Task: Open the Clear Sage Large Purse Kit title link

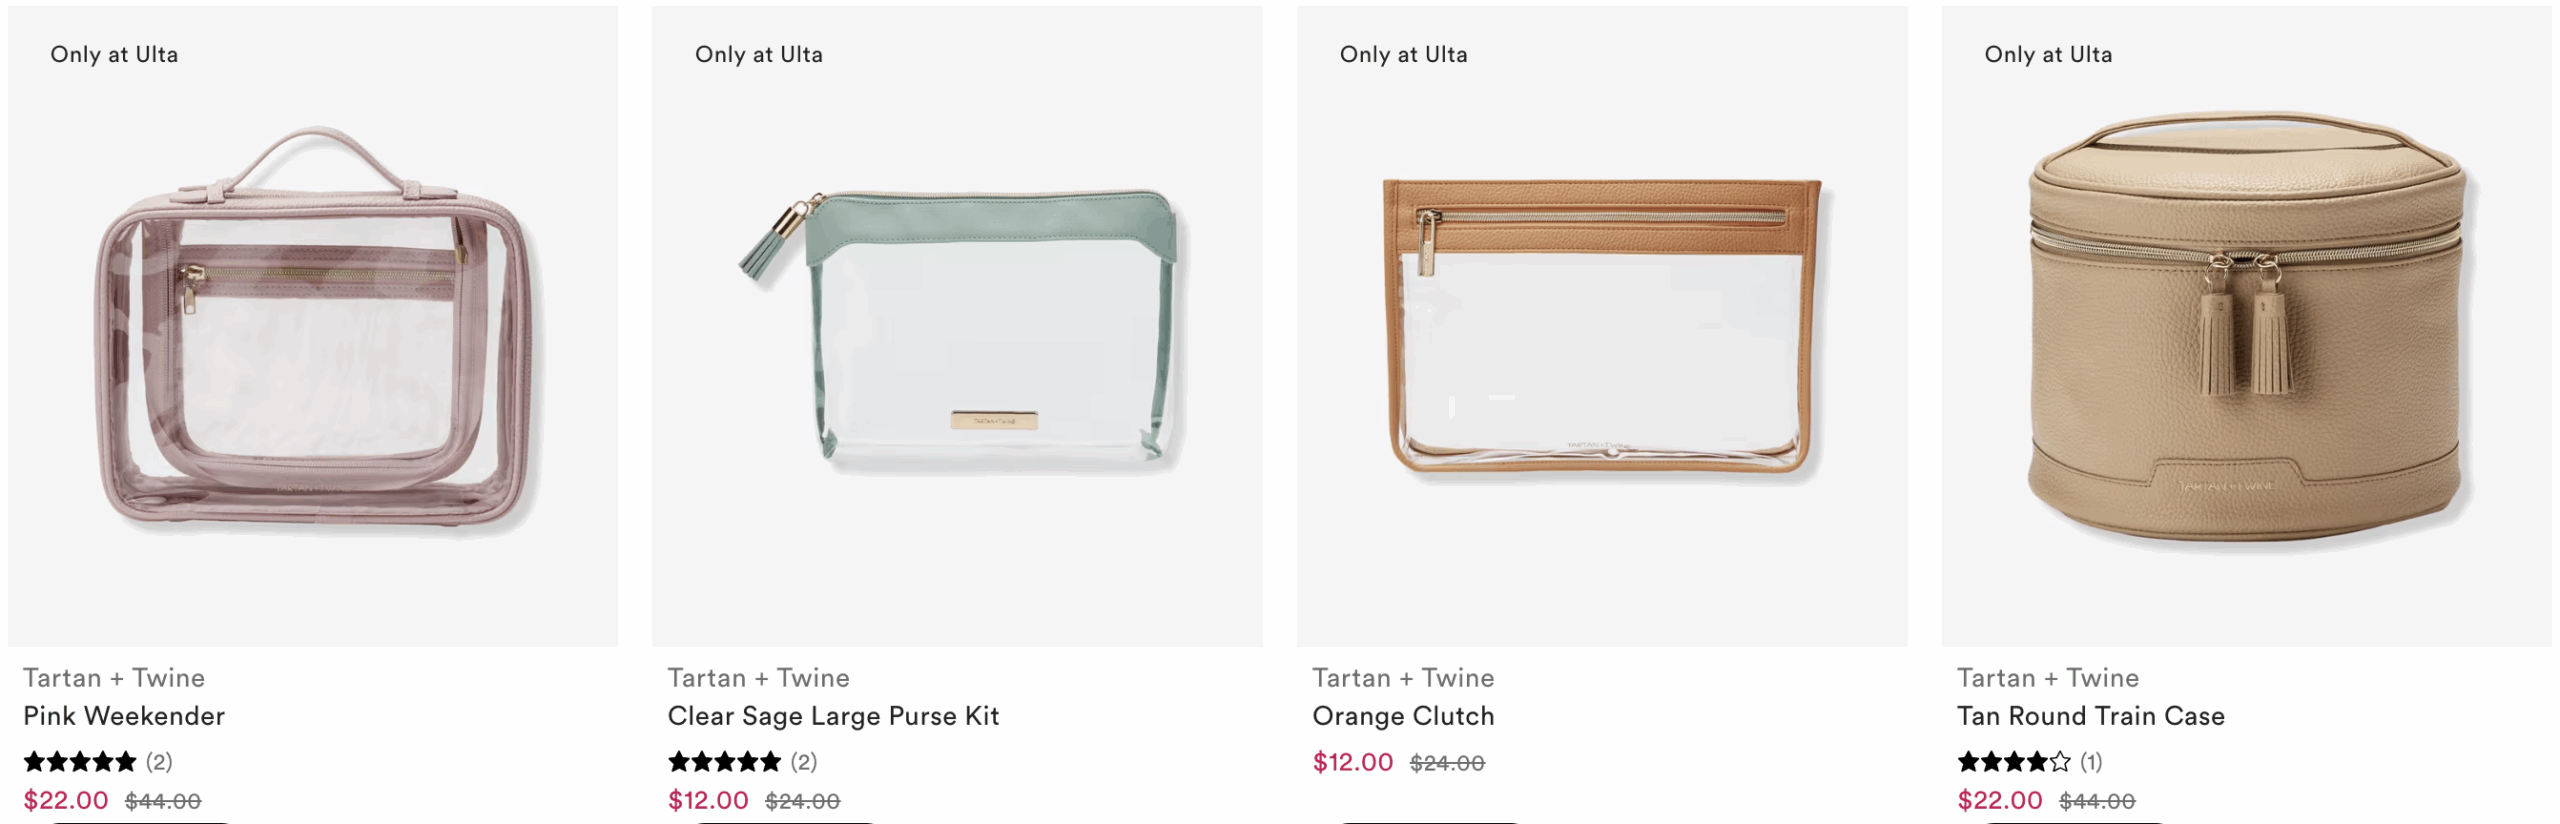Action: (x=833, y=716)
